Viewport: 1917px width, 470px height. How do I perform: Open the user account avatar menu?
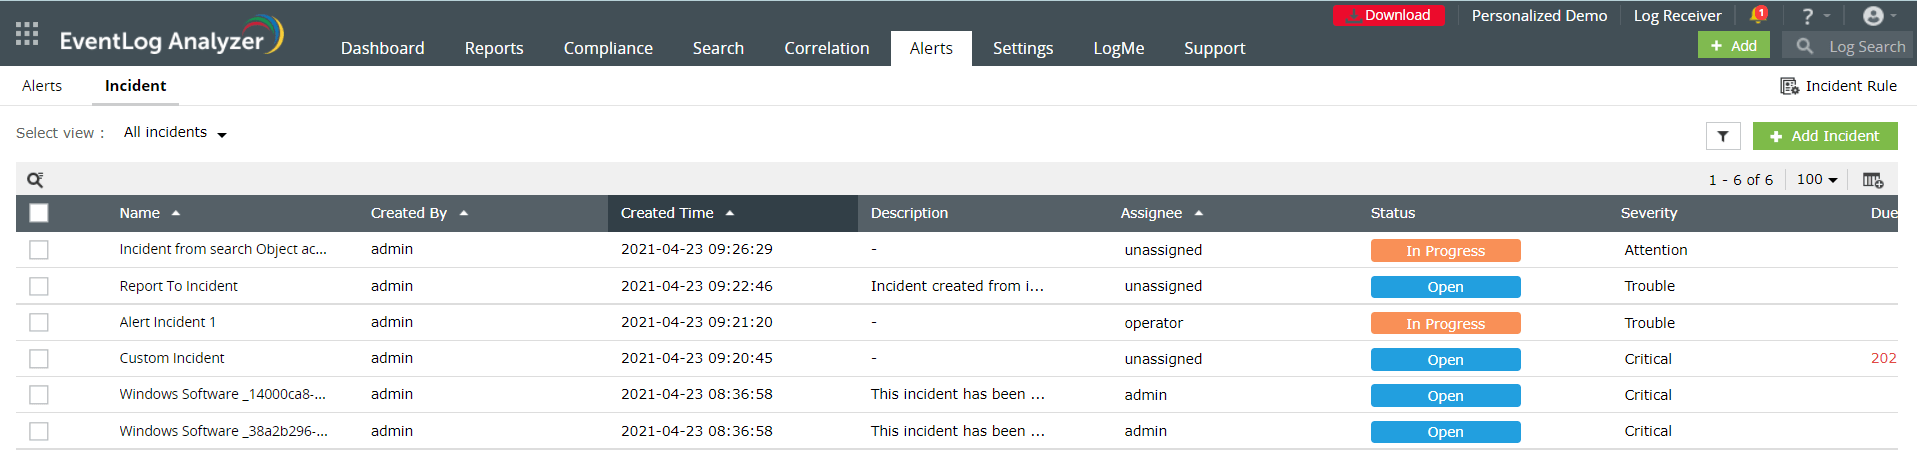point(1873,16)
